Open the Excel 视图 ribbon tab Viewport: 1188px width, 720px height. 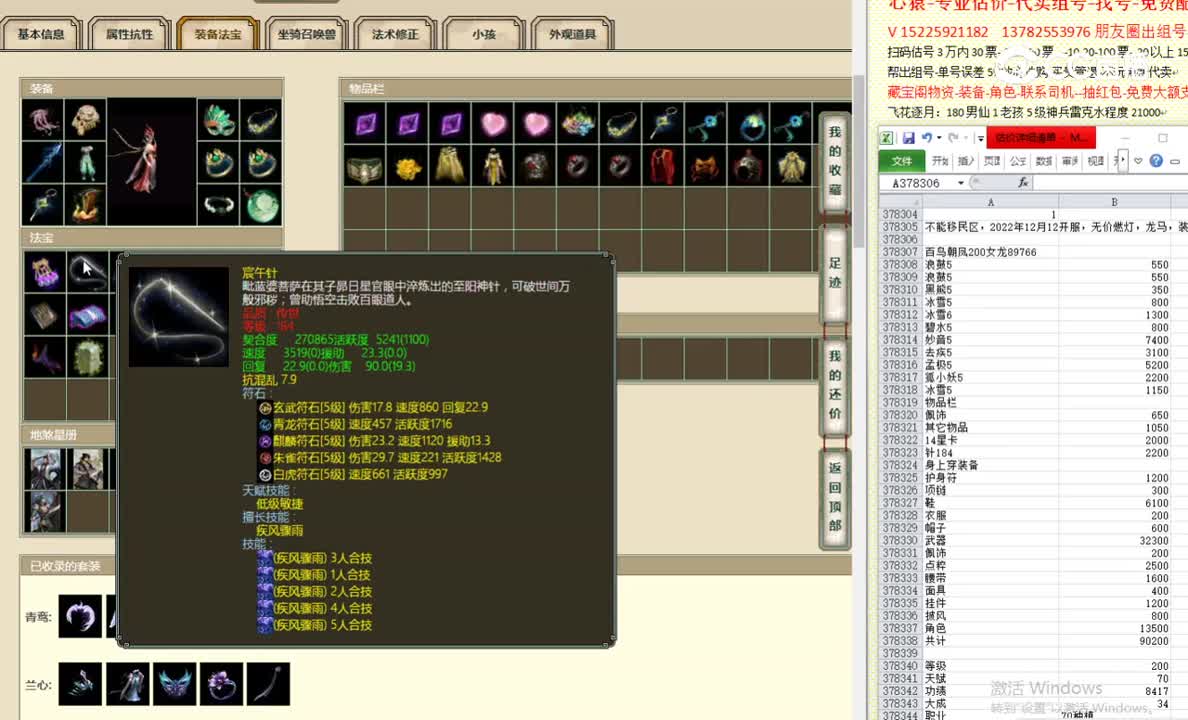tap(1096, 161)
